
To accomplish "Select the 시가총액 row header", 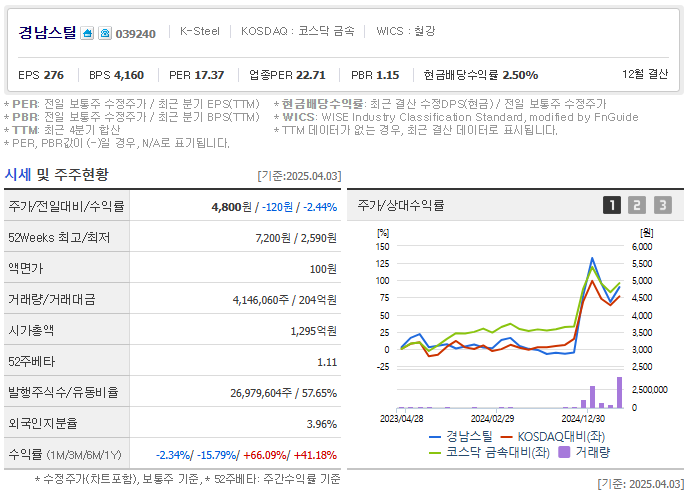I will pos(66,330).
